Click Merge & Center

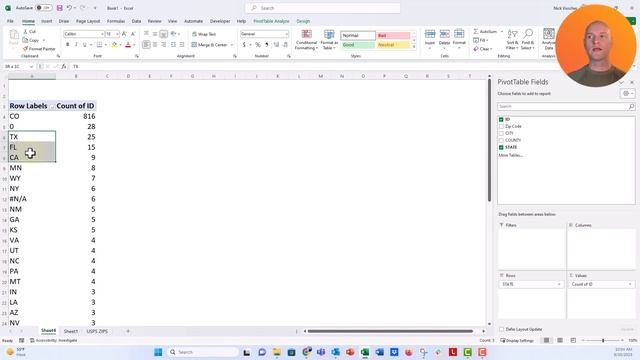(x=209, y=44)
